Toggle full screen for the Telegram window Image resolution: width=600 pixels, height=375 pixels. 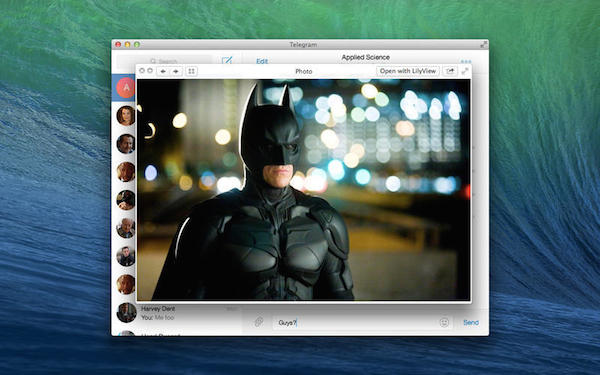[484, 44]
